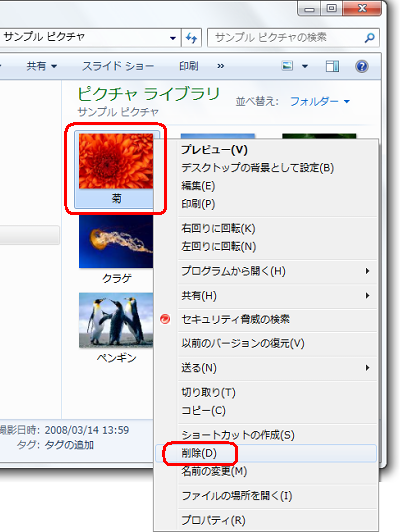Click the refresh arrows icon beside address bar

(192, 38)
